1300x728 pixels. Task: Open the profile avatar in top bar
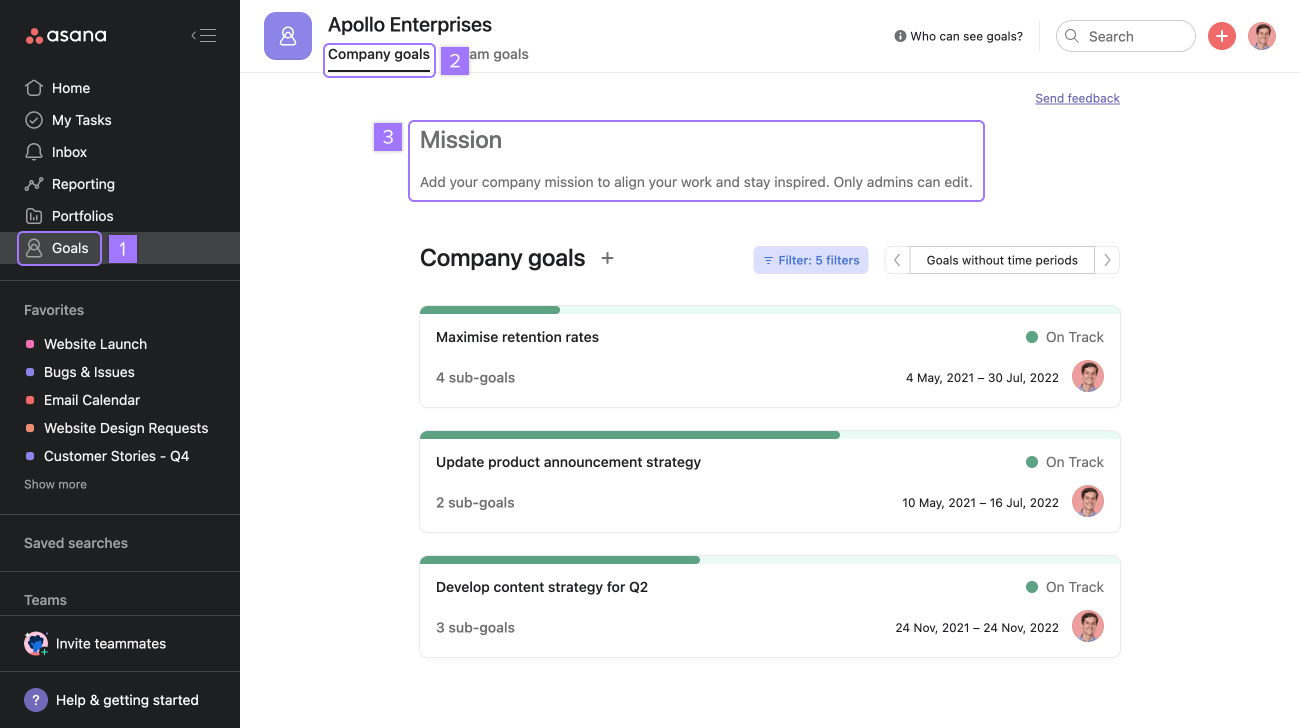pyautogui.click(x=1262, y=36)
